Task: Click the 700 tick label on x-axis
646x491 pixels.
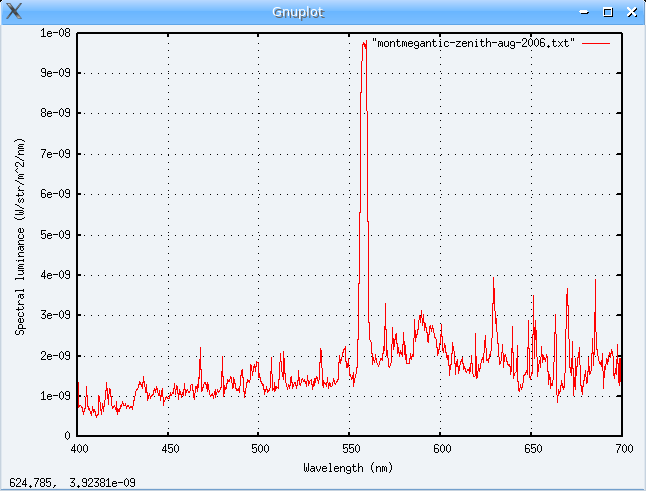Action: pyautogui.click(x=622, y=449)
